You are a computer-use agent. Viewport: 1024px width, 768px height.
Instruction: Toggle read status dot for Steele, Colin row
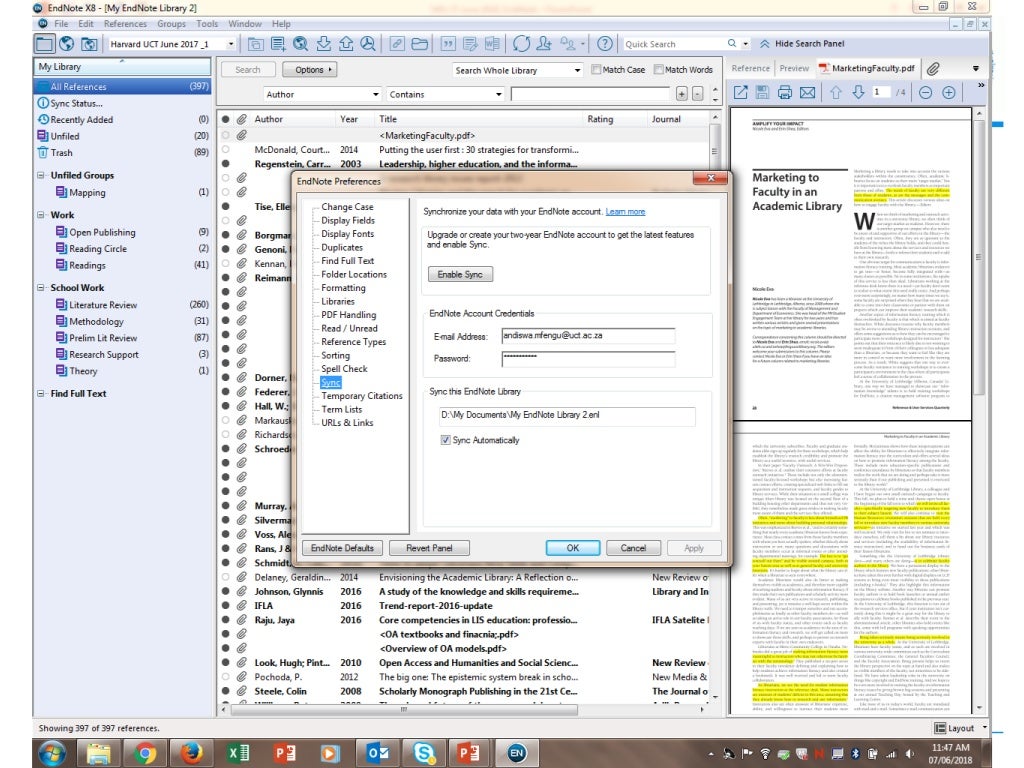pos(225,691)
